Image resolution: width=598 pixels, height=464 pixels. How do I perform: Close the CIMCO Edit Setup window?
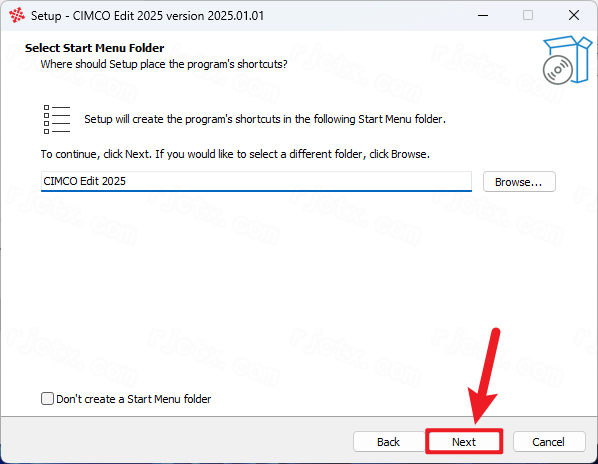(x=574, y=16)
